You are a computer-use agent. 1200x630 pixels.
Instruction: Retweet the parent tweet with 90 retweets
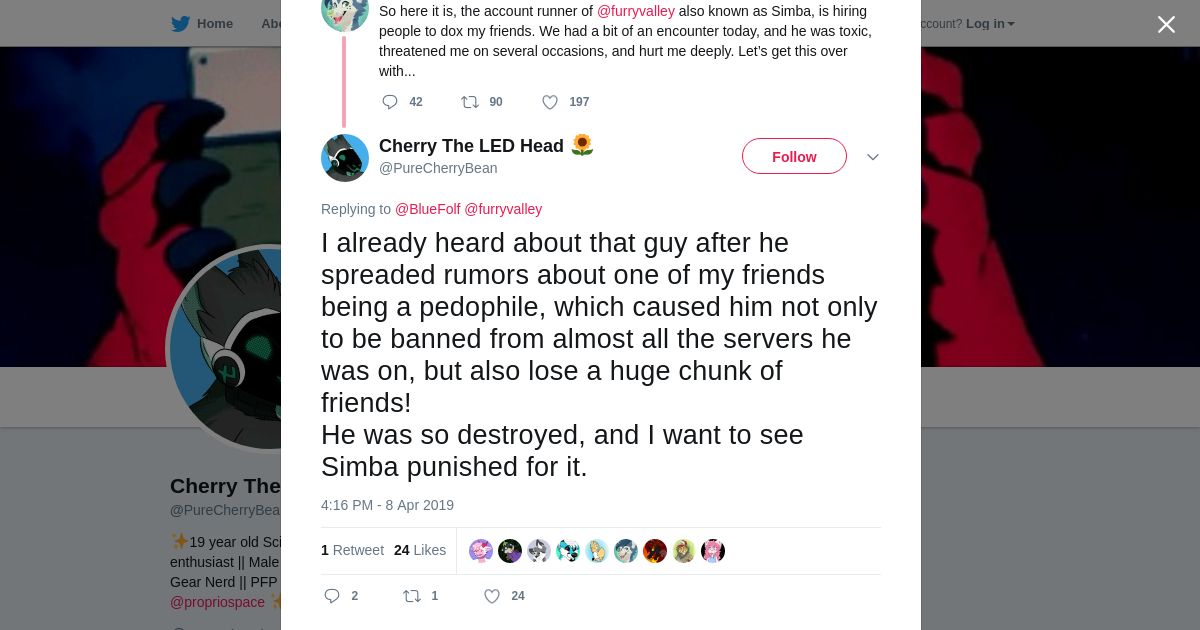pos(470,102)
